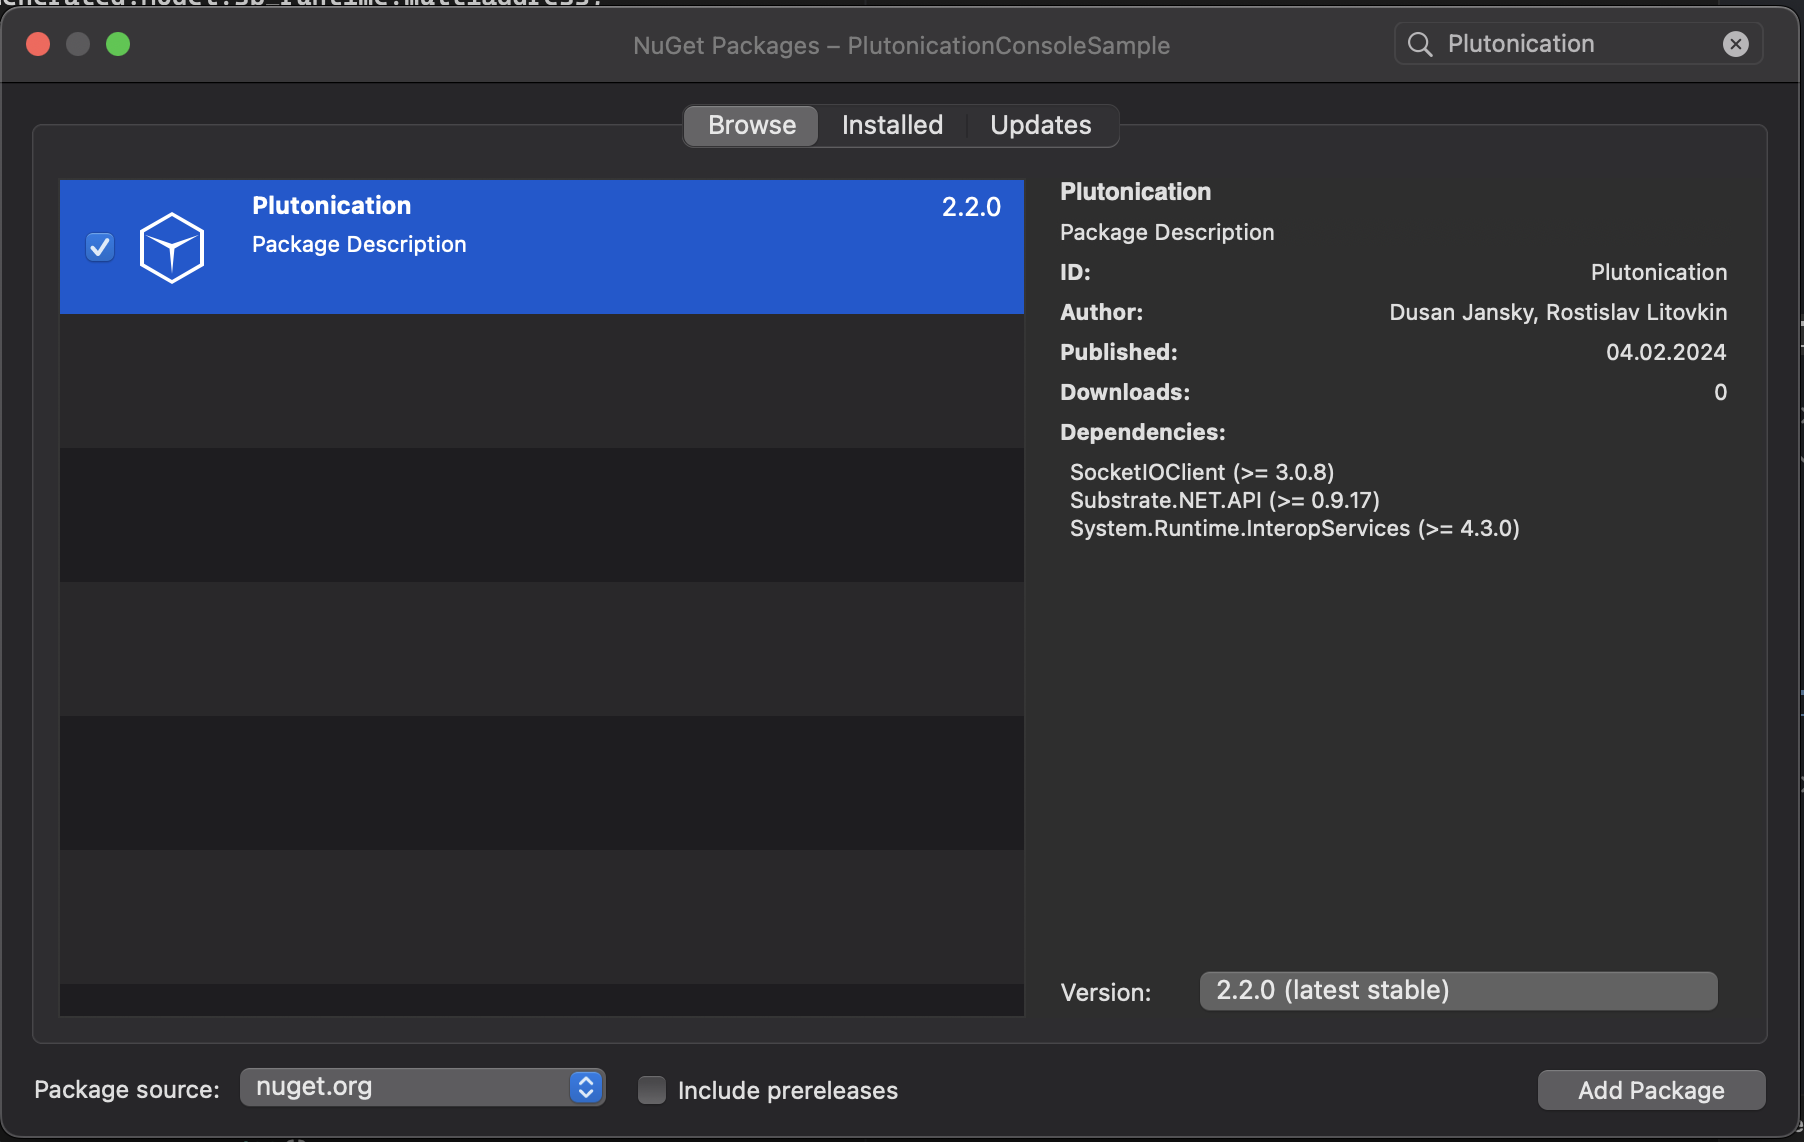
Task: Select the Plutonication package name in list
Action: (331, 206)
